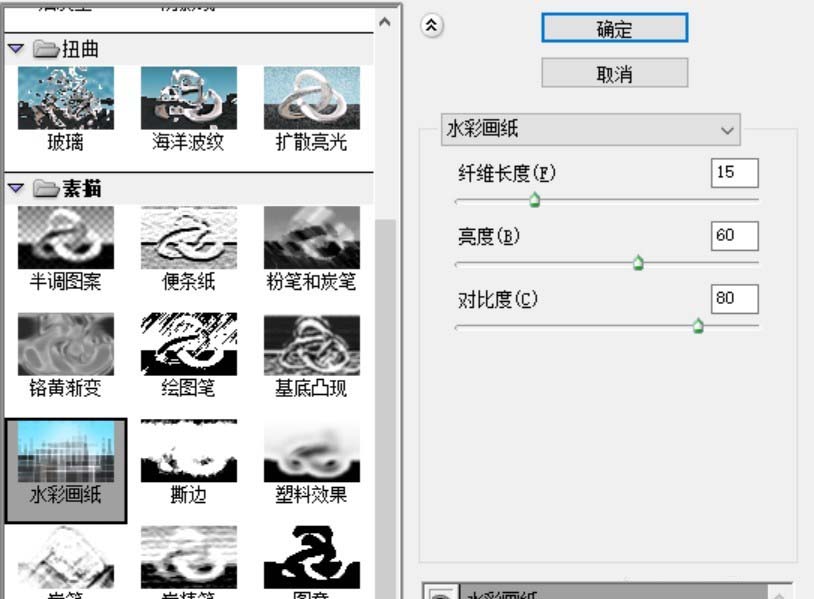Select the 铬黄渐变 filter thumbnail
The width and height of the screenshot is (814, 599).
(65, 344)
